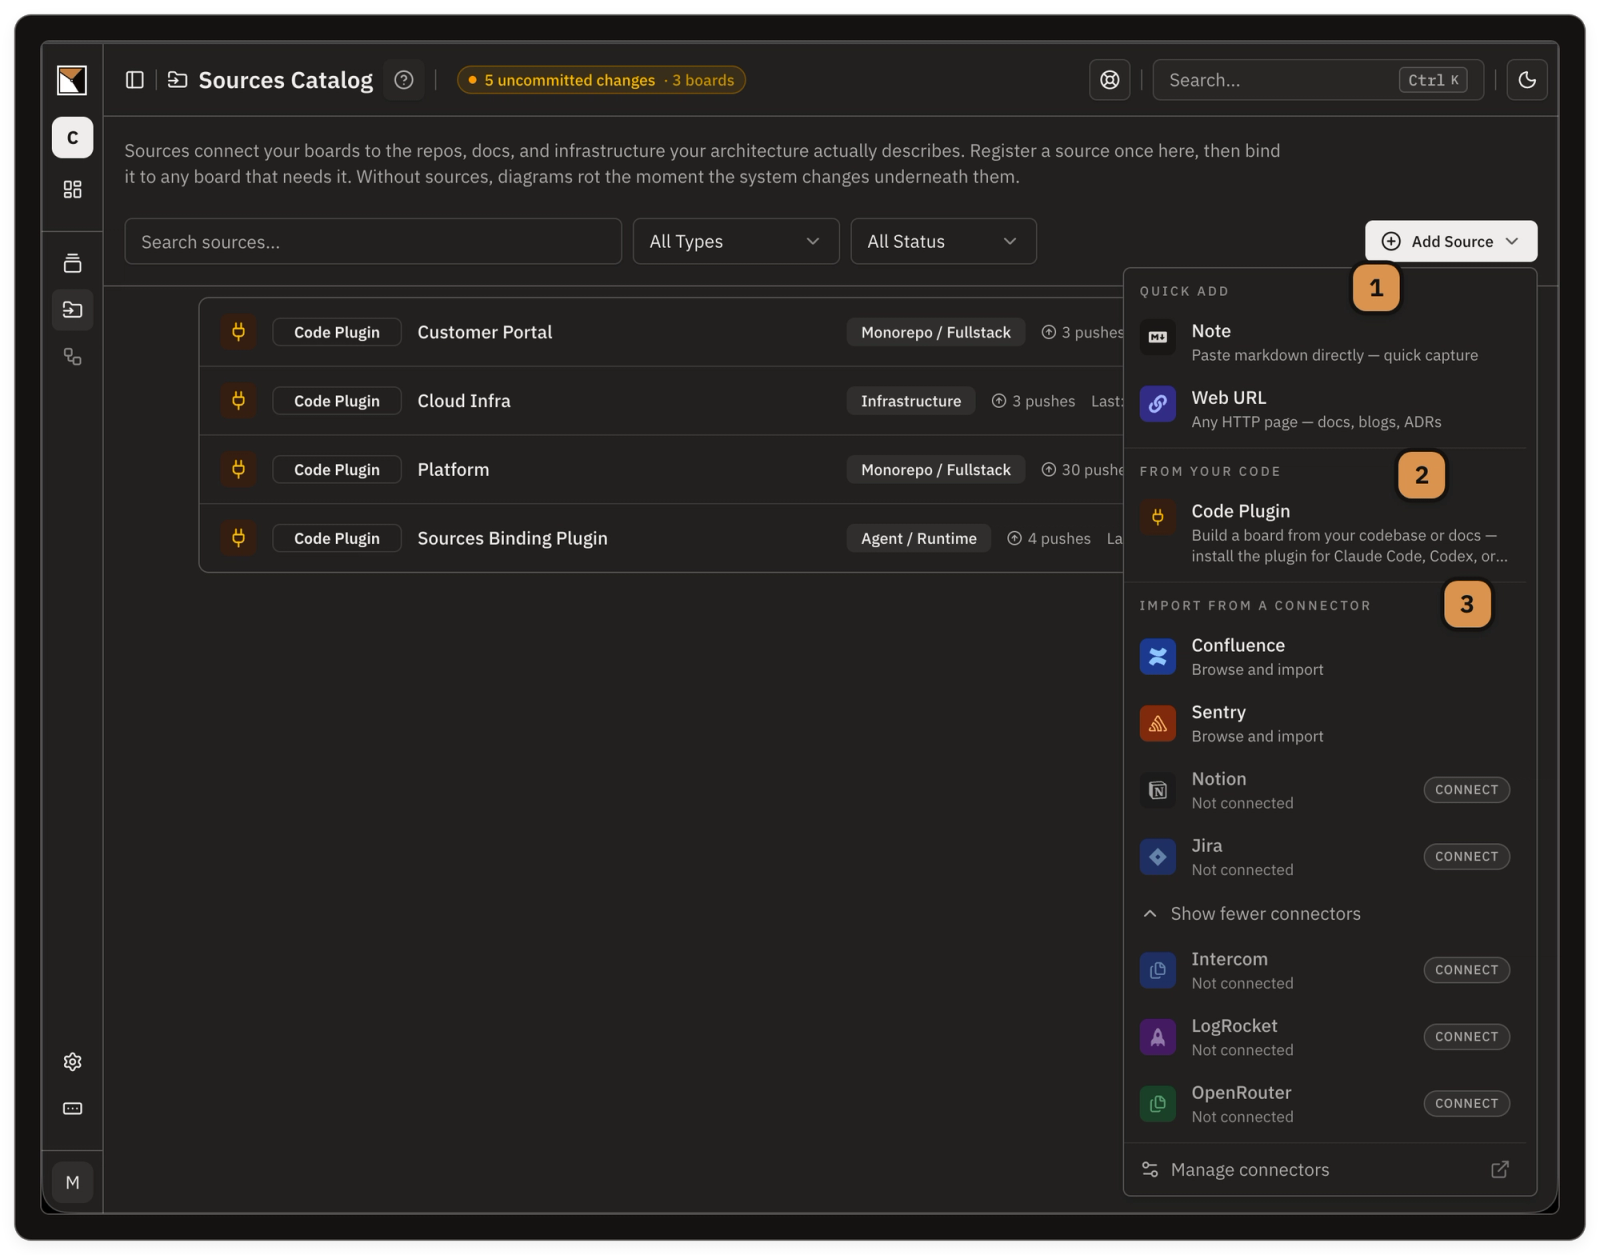Open the M user avatar
This screenshot has width=1600, height=1255.
tap(72, 1183)
